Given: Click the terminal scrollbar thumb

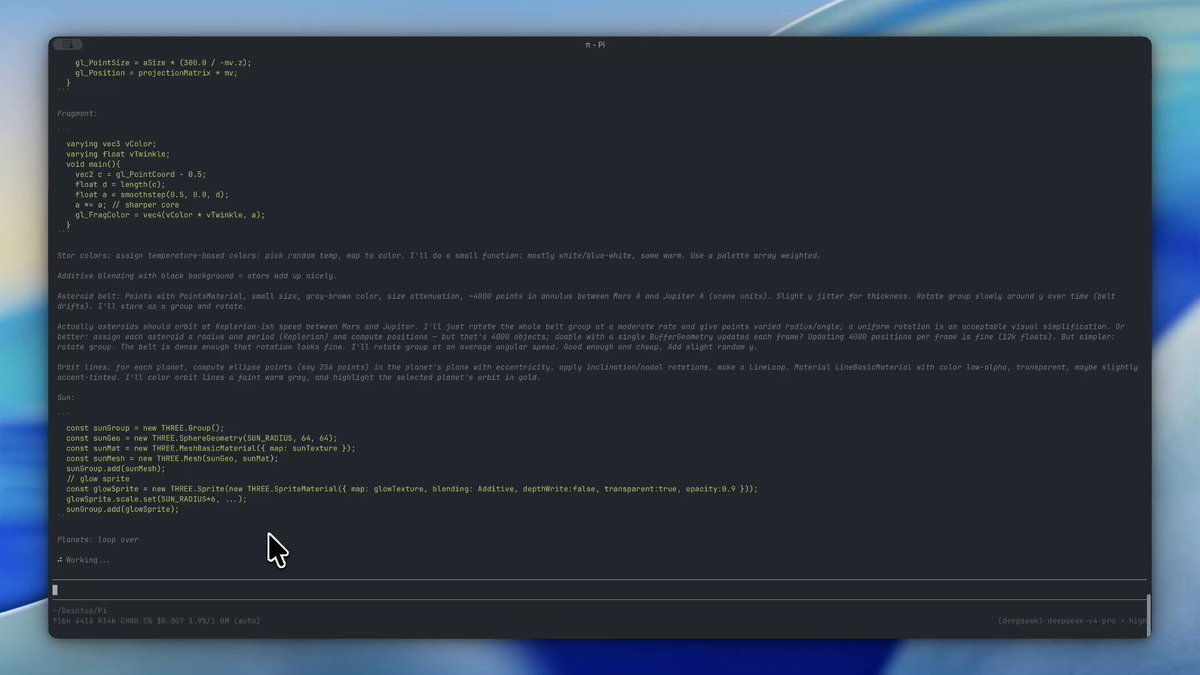Looking at the screenshot, I should 1148,614.
